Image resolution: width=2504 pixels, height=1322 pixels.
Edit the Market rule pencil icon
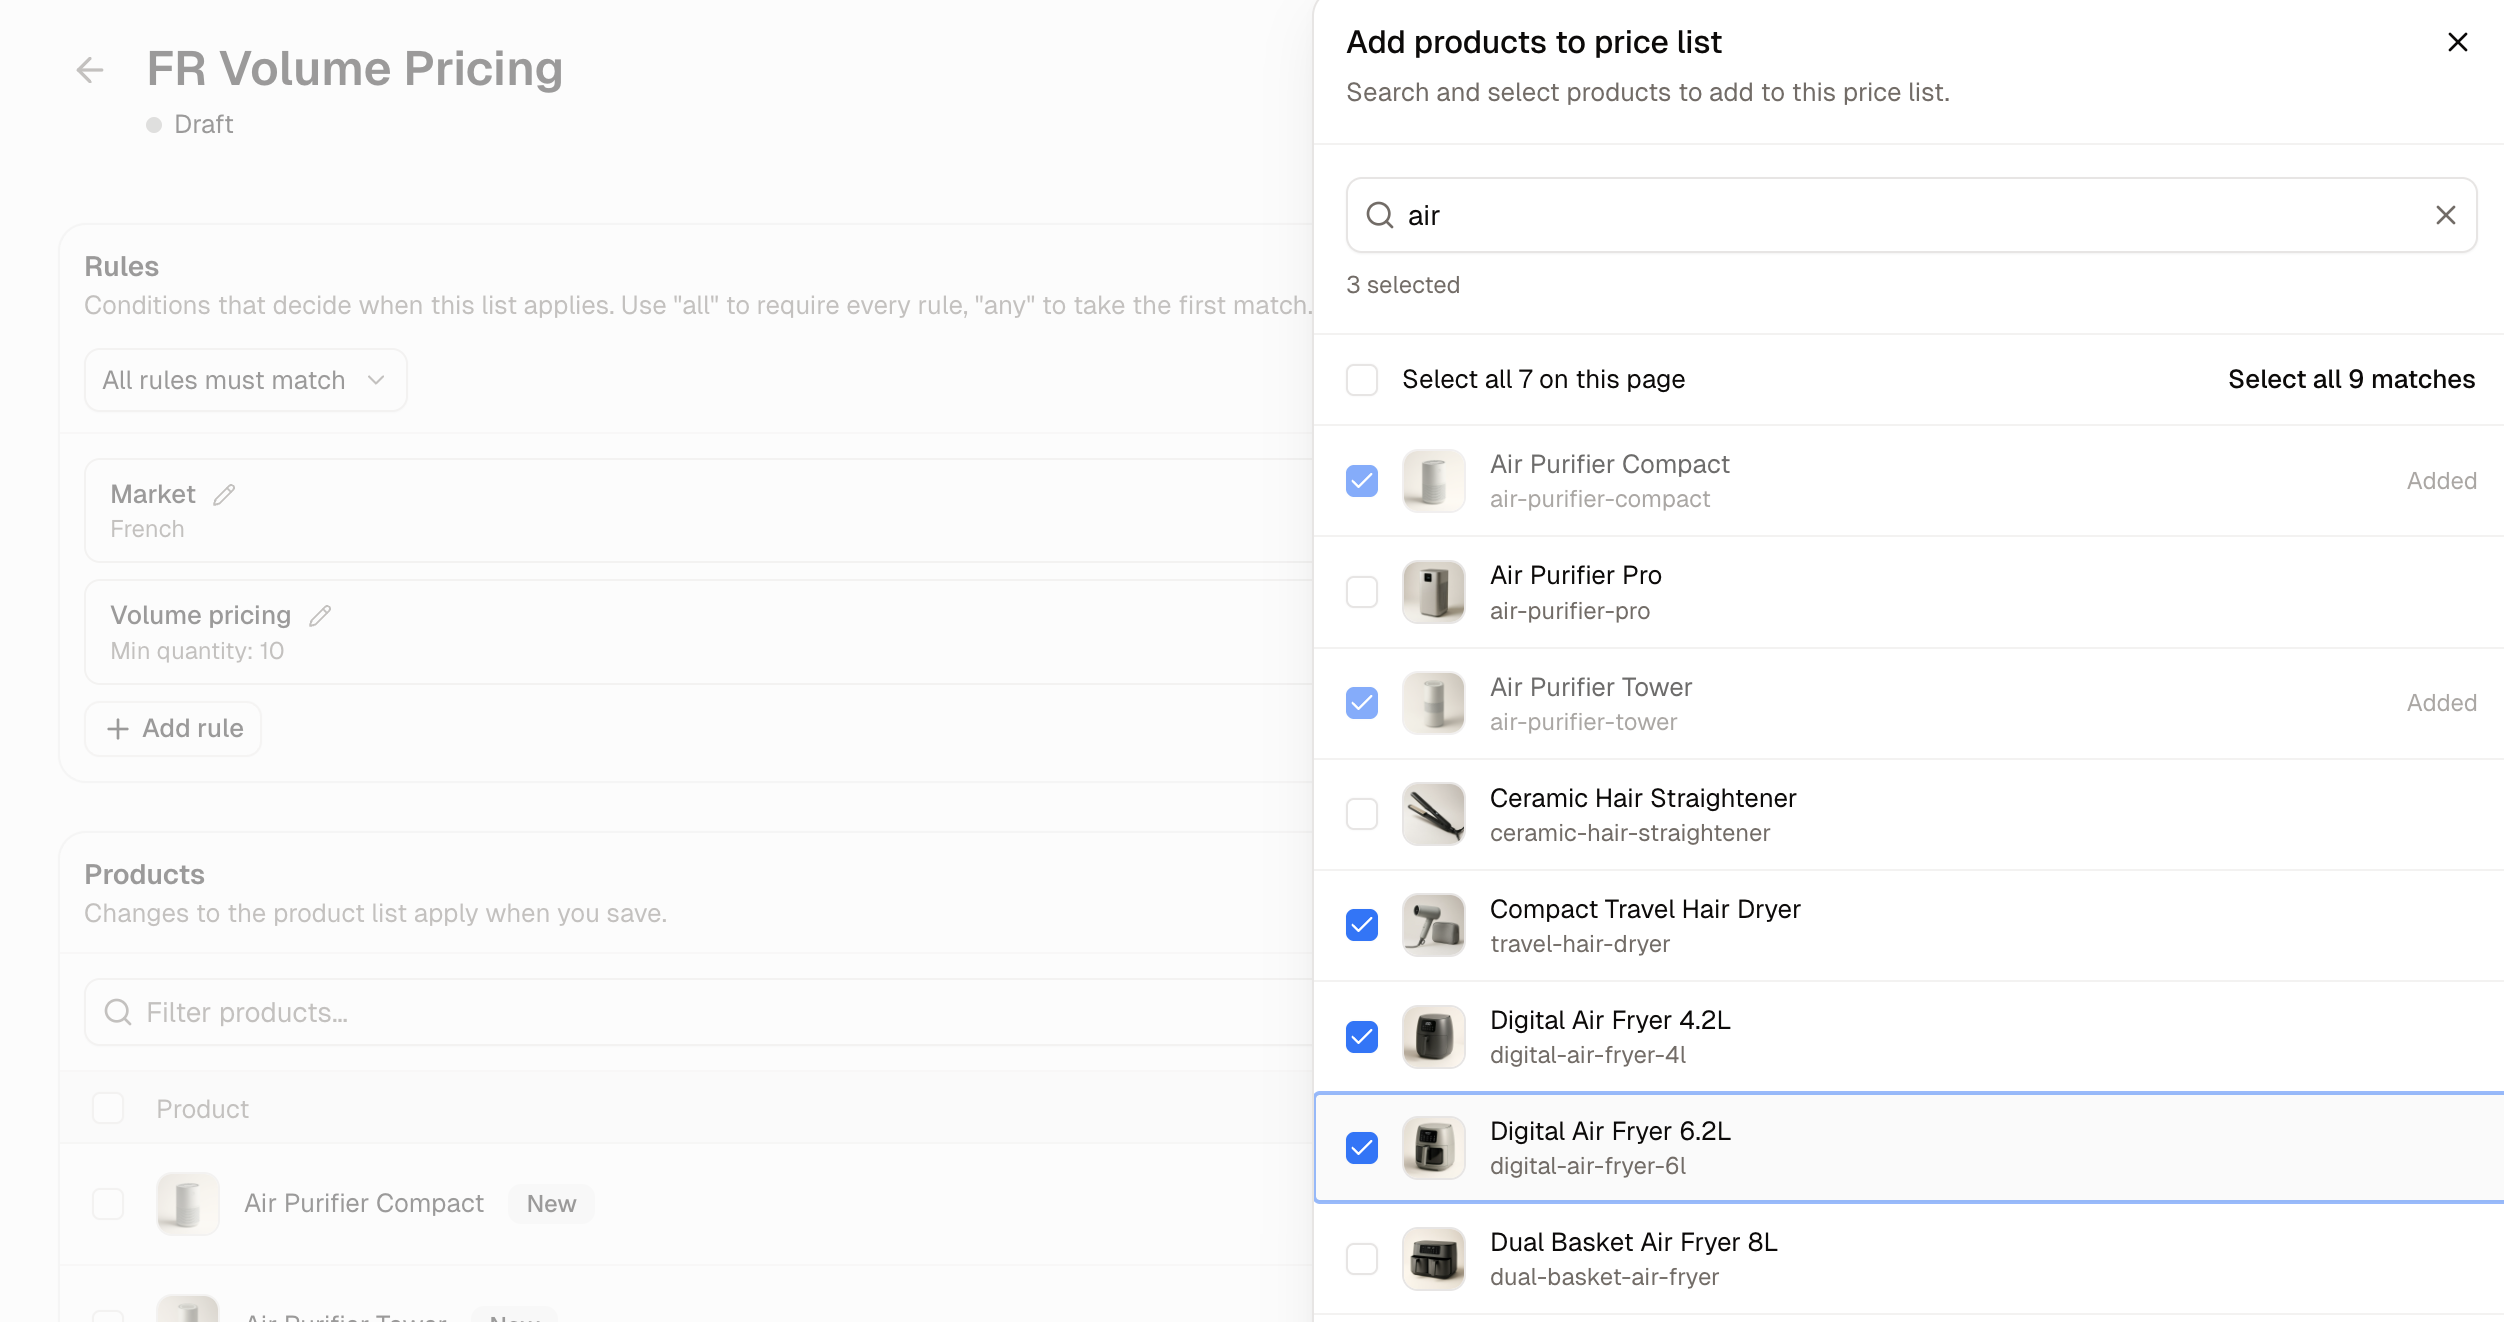[224, 494]
